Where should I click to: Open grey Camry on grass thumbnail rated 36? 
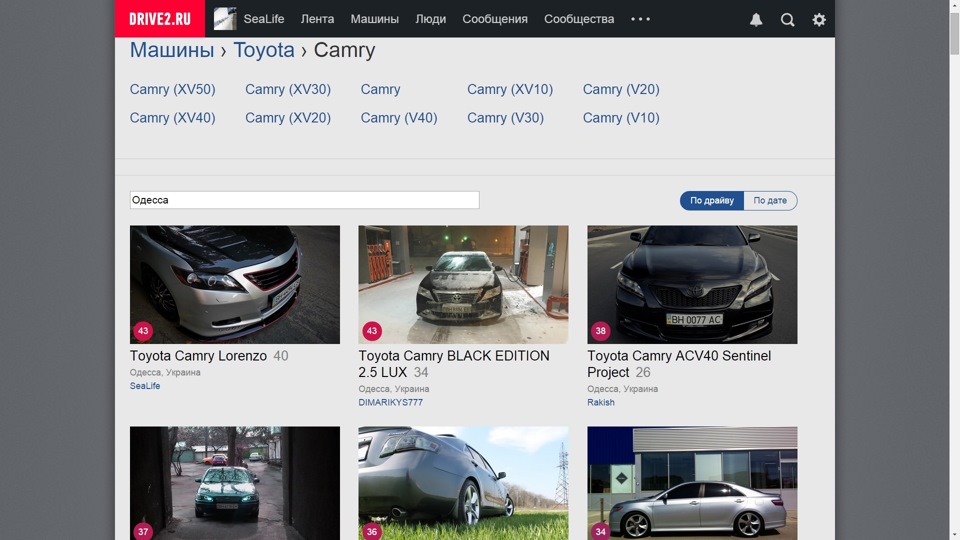463,483
